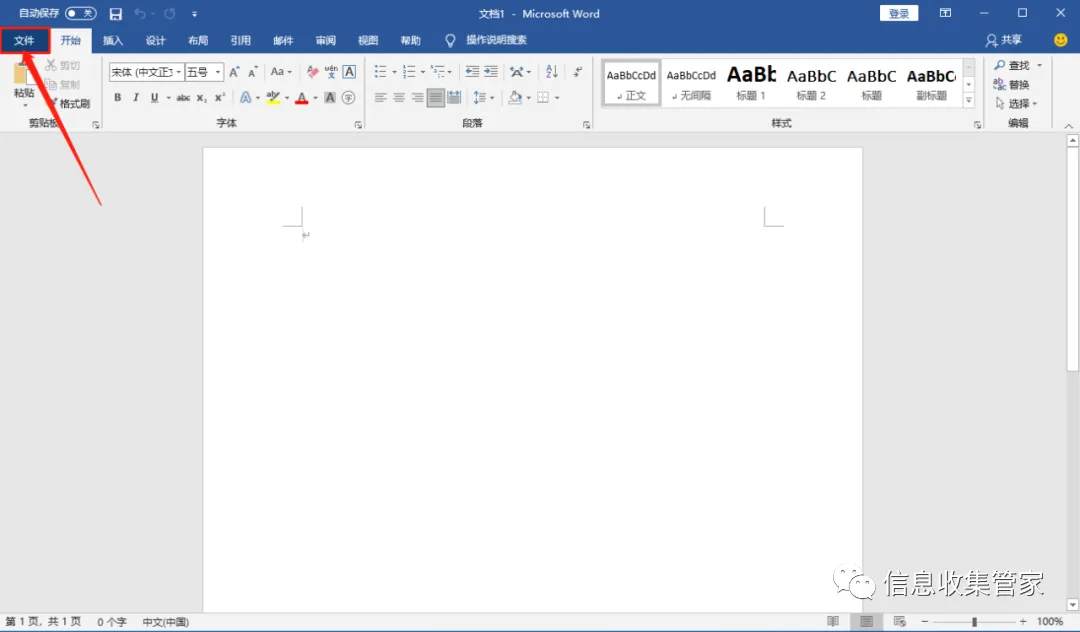Expand the styles gallery More arrow

point(968,100)
